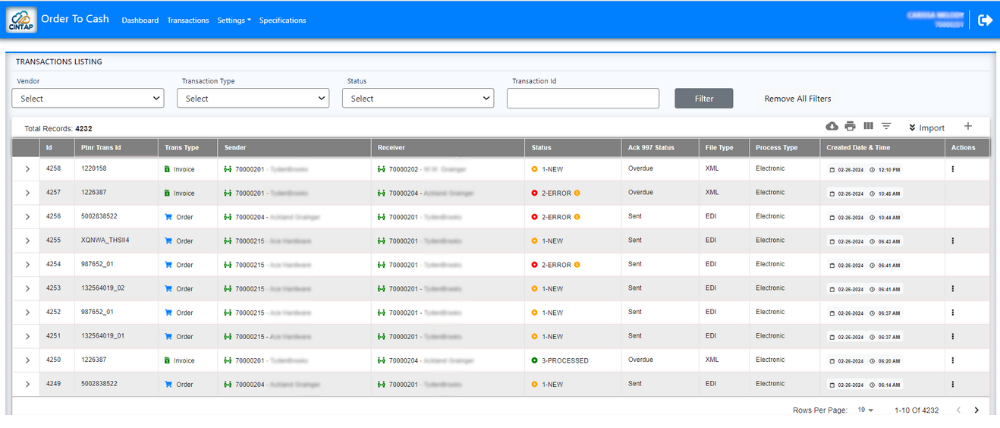Click Ptnr Trans Id 132564019_02
The height and width of the screenshot is (428, 1000).
coord(103,288)
